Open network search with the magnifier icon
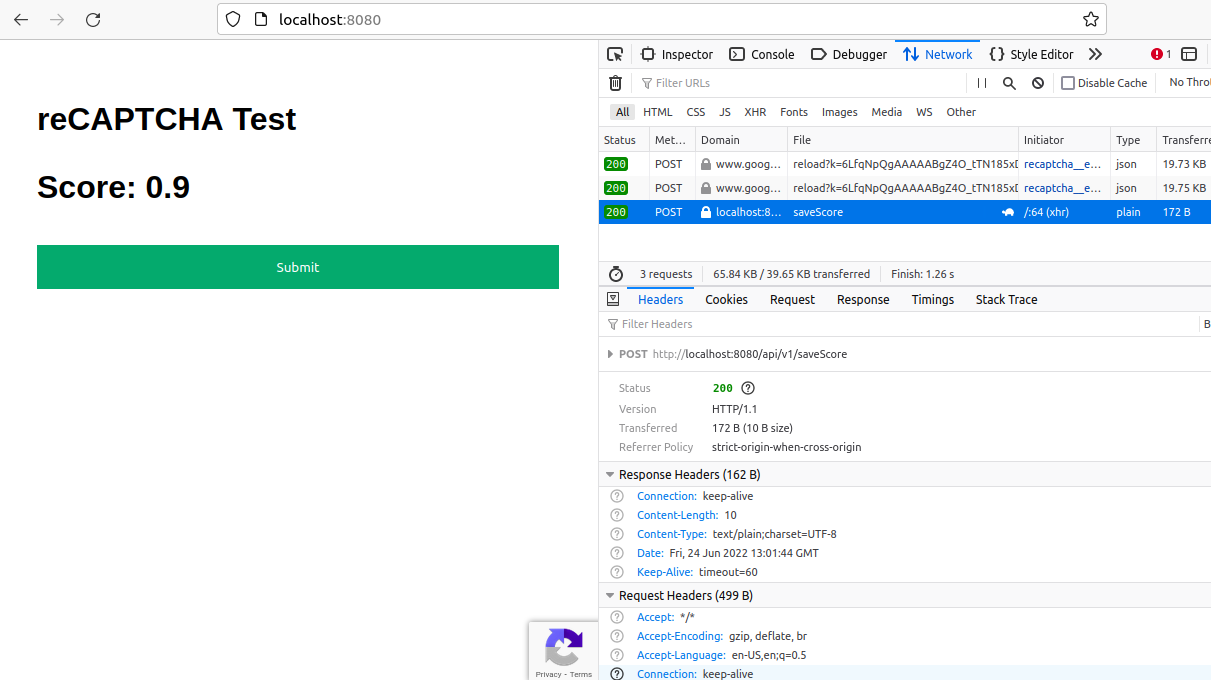 (x=1009, y=83)
